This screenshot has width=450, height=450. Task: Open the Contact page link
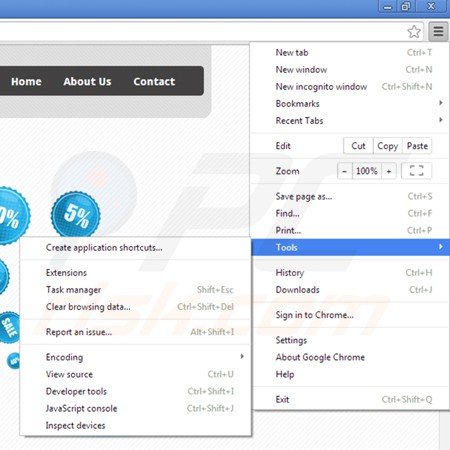click(x=154, y=81)
